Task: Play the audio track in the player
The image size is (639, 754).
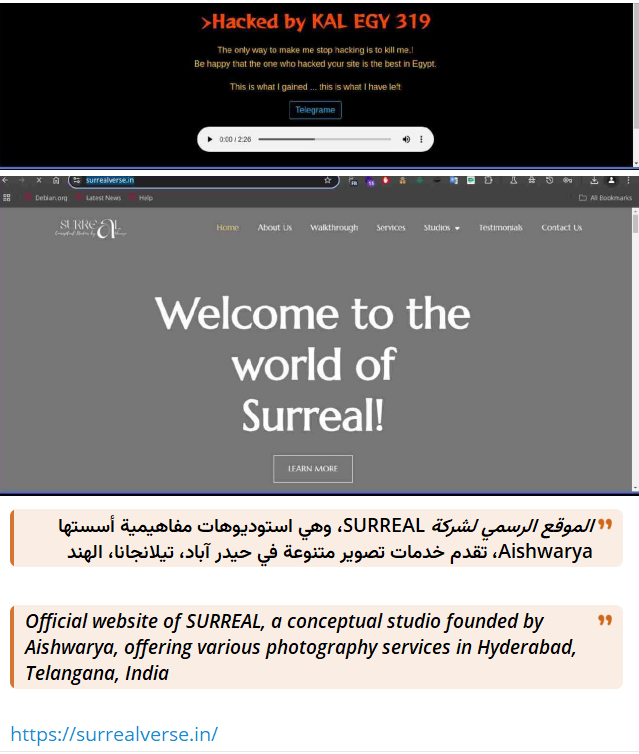Action: pyautogui.click(x=210, y=139)
